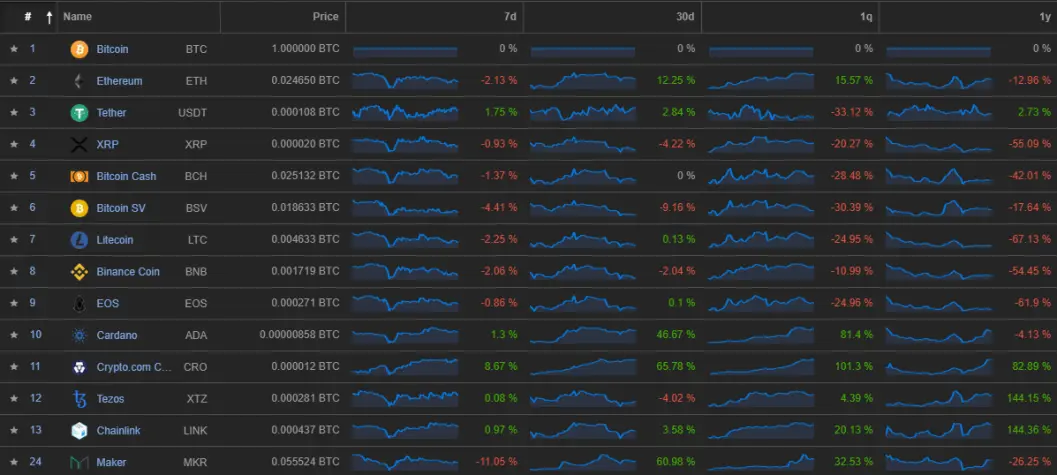This screenshot has height=475, width=1057.
Task: Sort by the 1y column header
Action: [1044, 16]
